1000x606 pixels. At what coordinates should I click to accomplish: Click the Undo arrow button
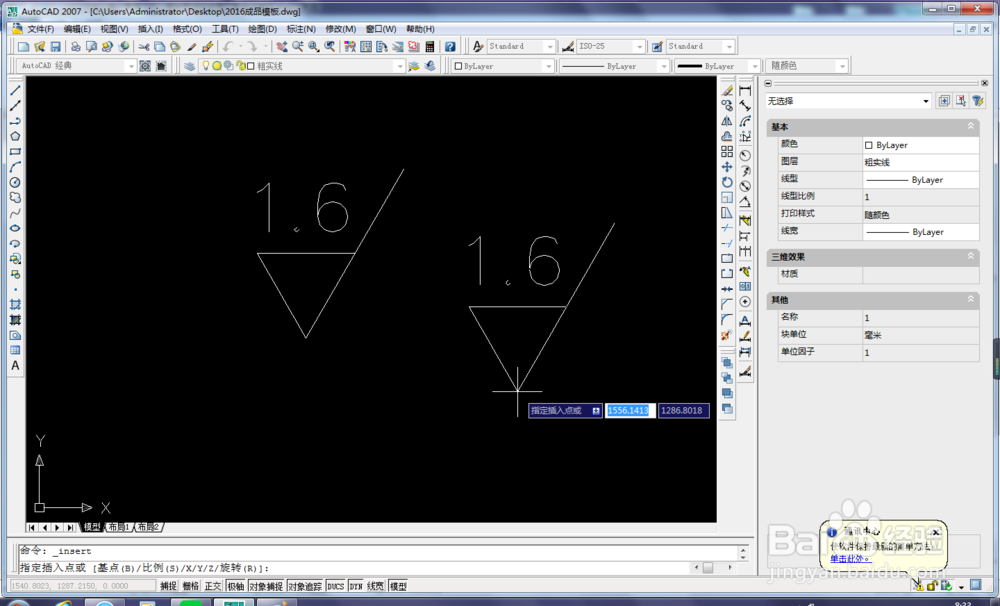pos(228,47)
